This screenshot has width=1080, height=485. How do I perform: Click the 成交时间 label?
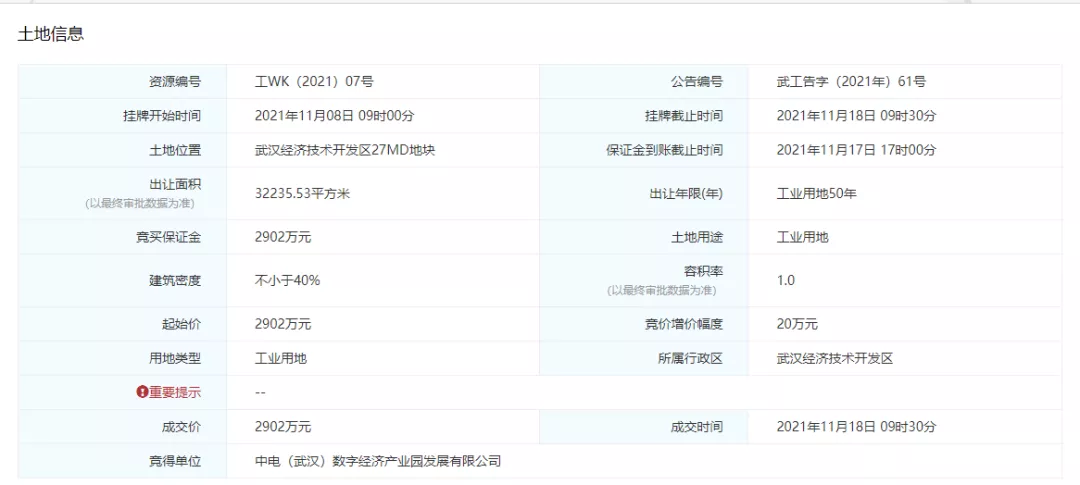click(x=697, y=427)
